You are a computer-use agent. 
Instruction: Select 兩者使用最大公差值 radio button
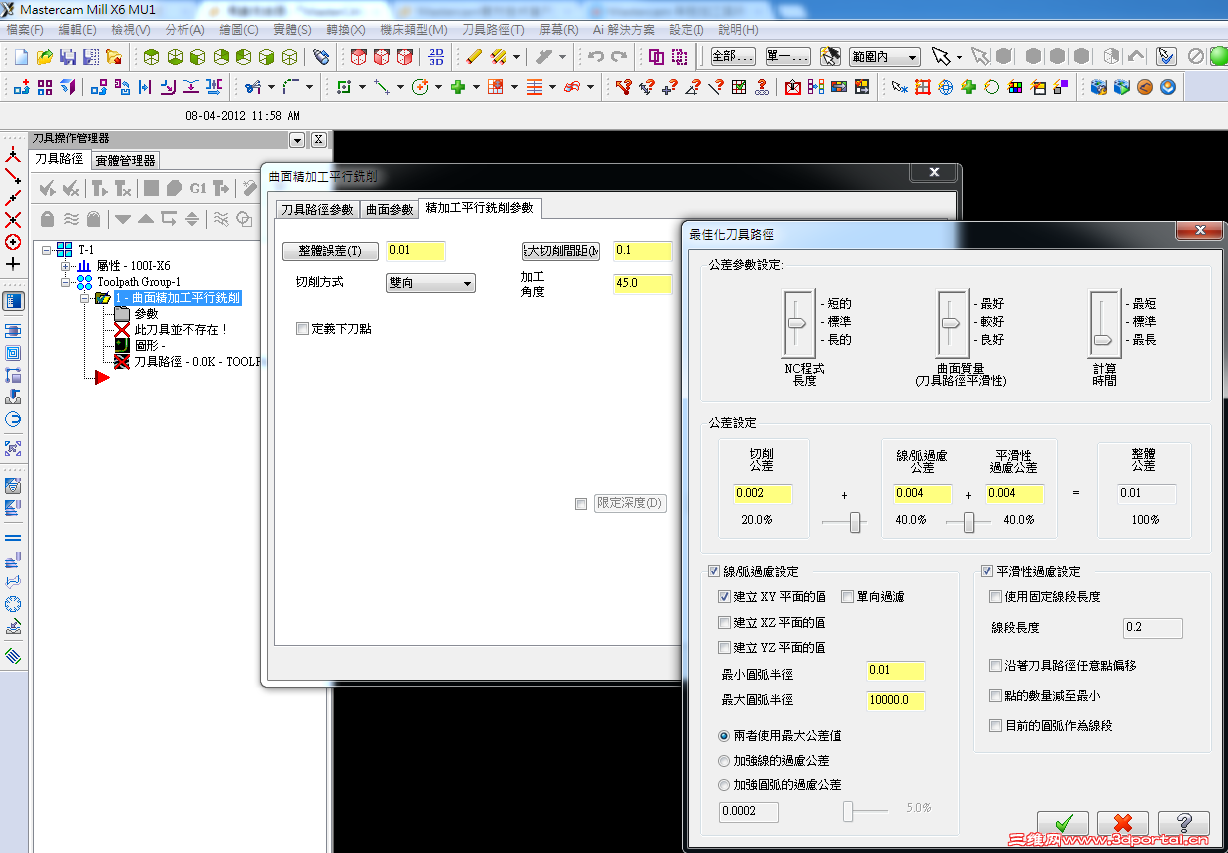click(725, 735)
